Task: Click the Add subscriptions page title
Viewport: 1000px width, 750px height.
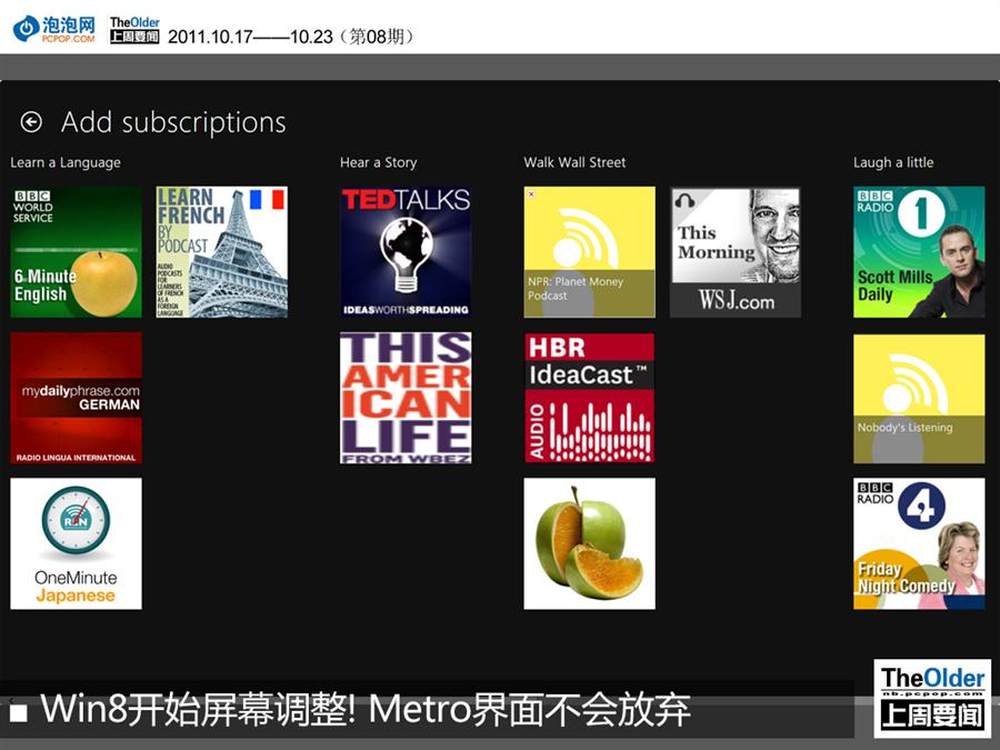Action: tap(173, 122)
